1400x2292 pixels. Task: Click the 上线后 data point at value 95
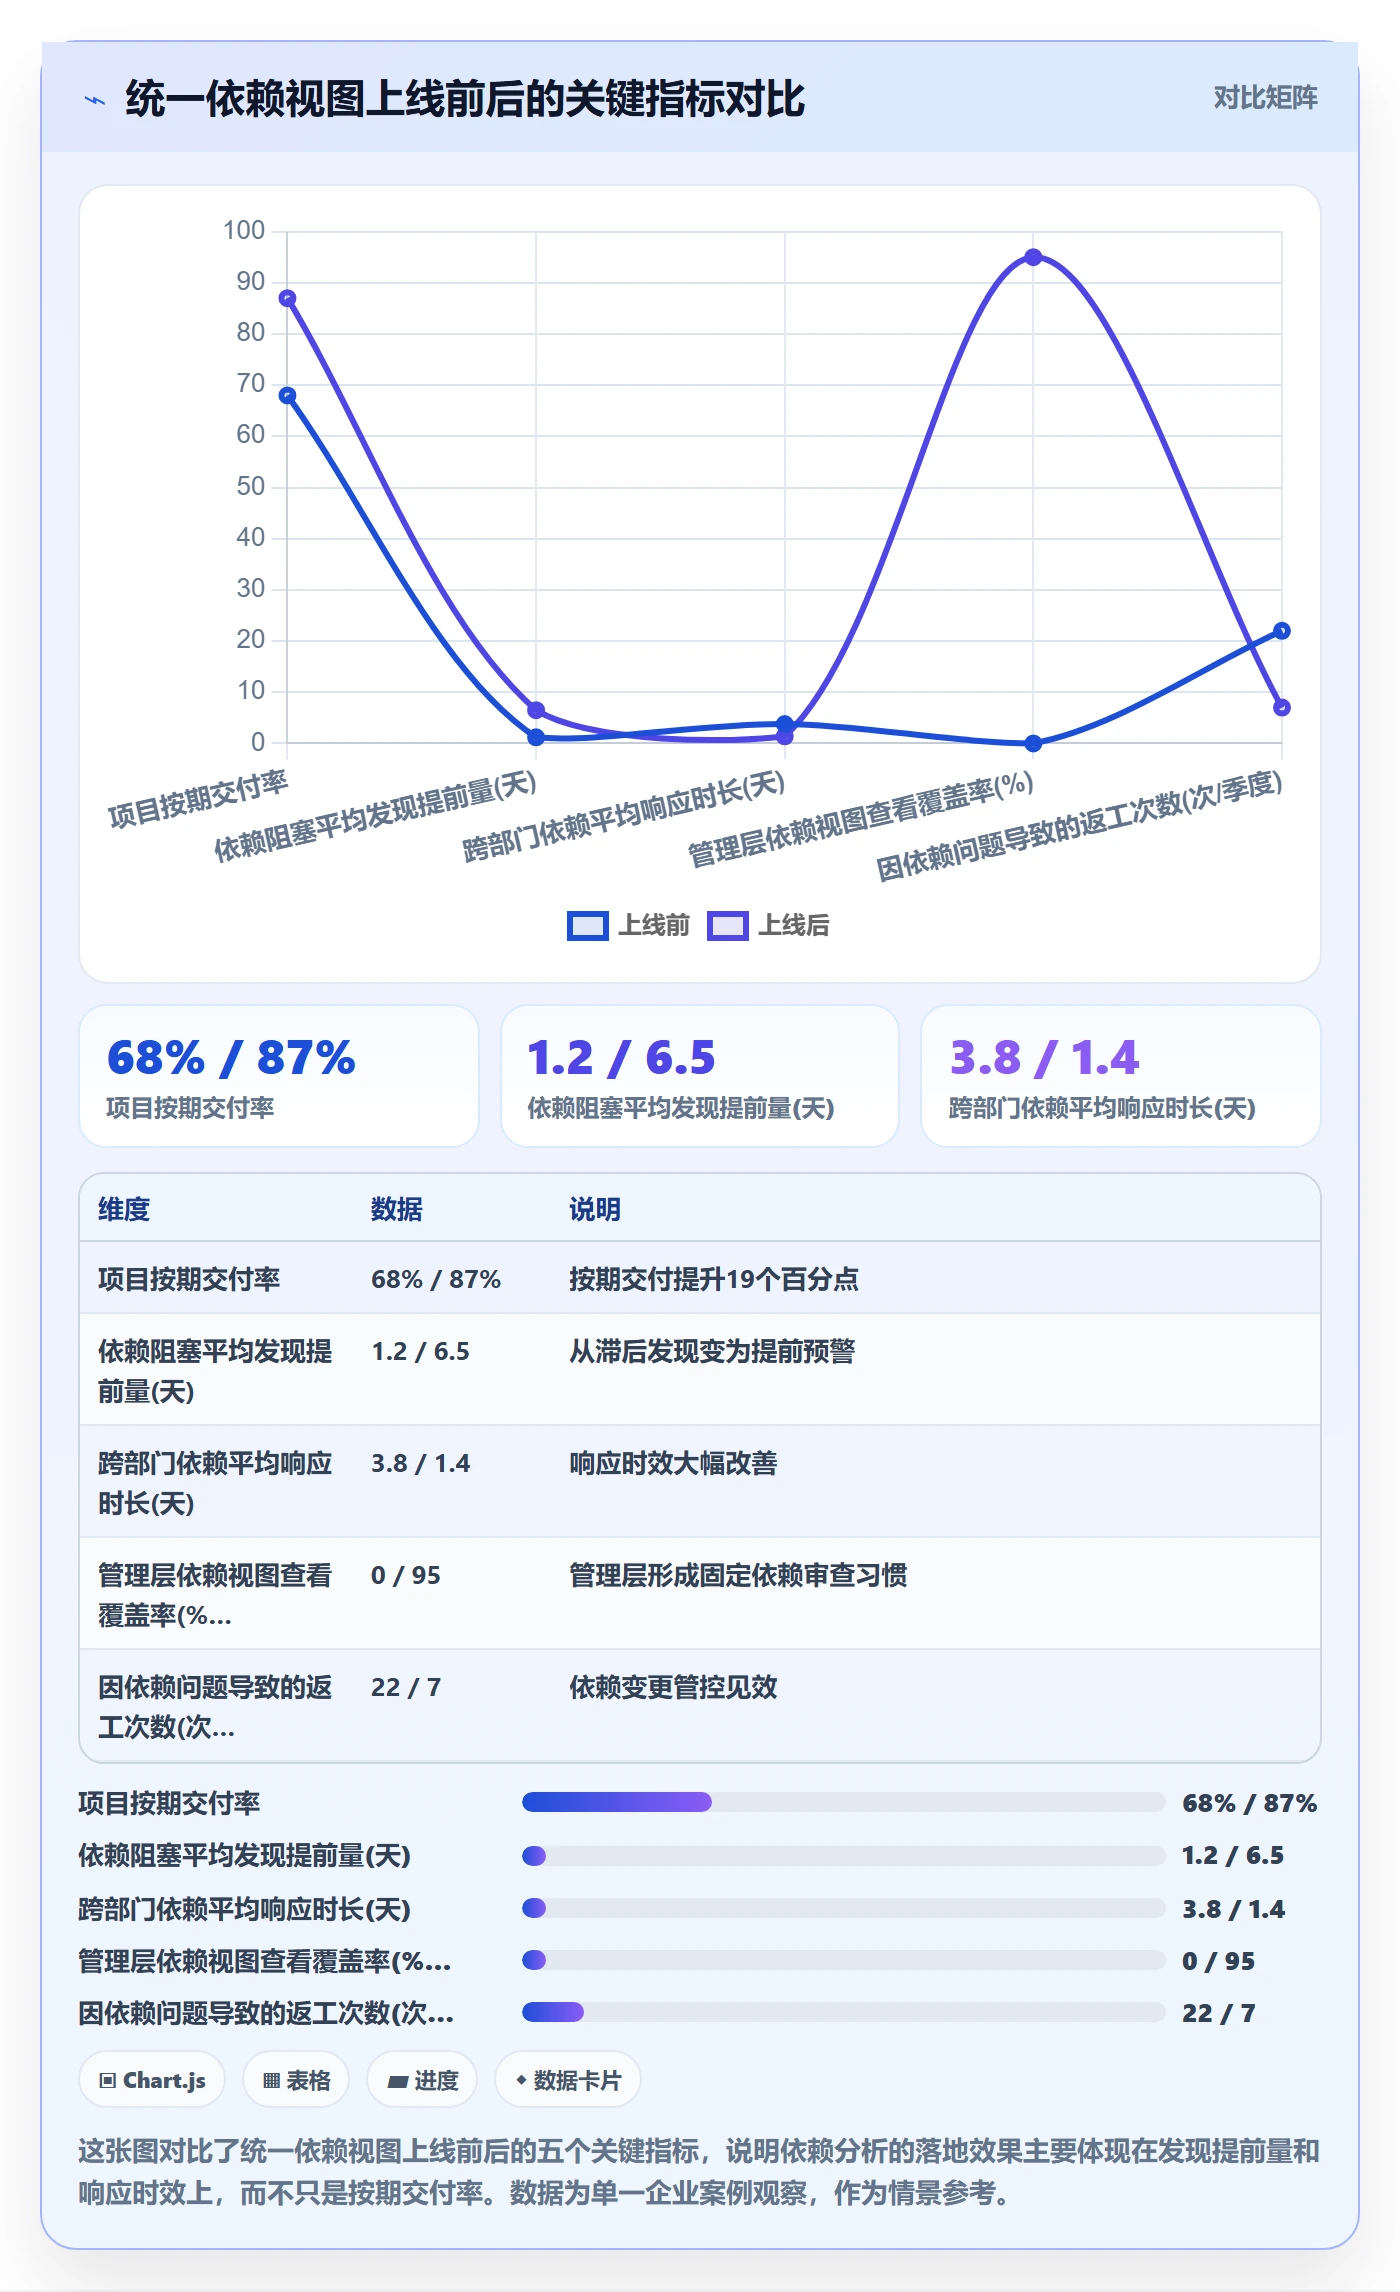(x=1033, y=257)
